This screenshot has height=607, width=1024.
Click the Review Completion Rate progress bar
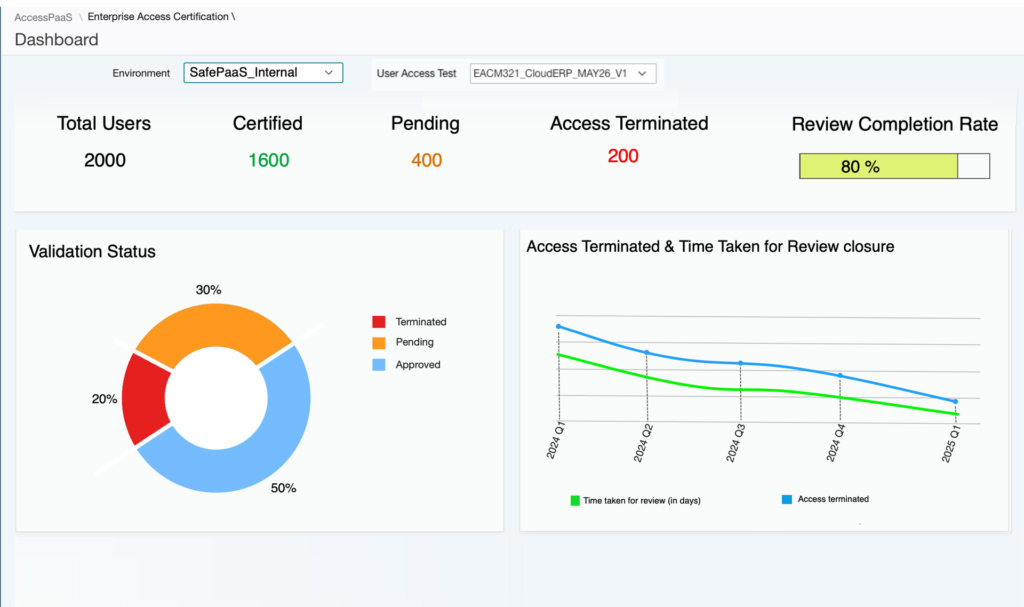(894, 167)
